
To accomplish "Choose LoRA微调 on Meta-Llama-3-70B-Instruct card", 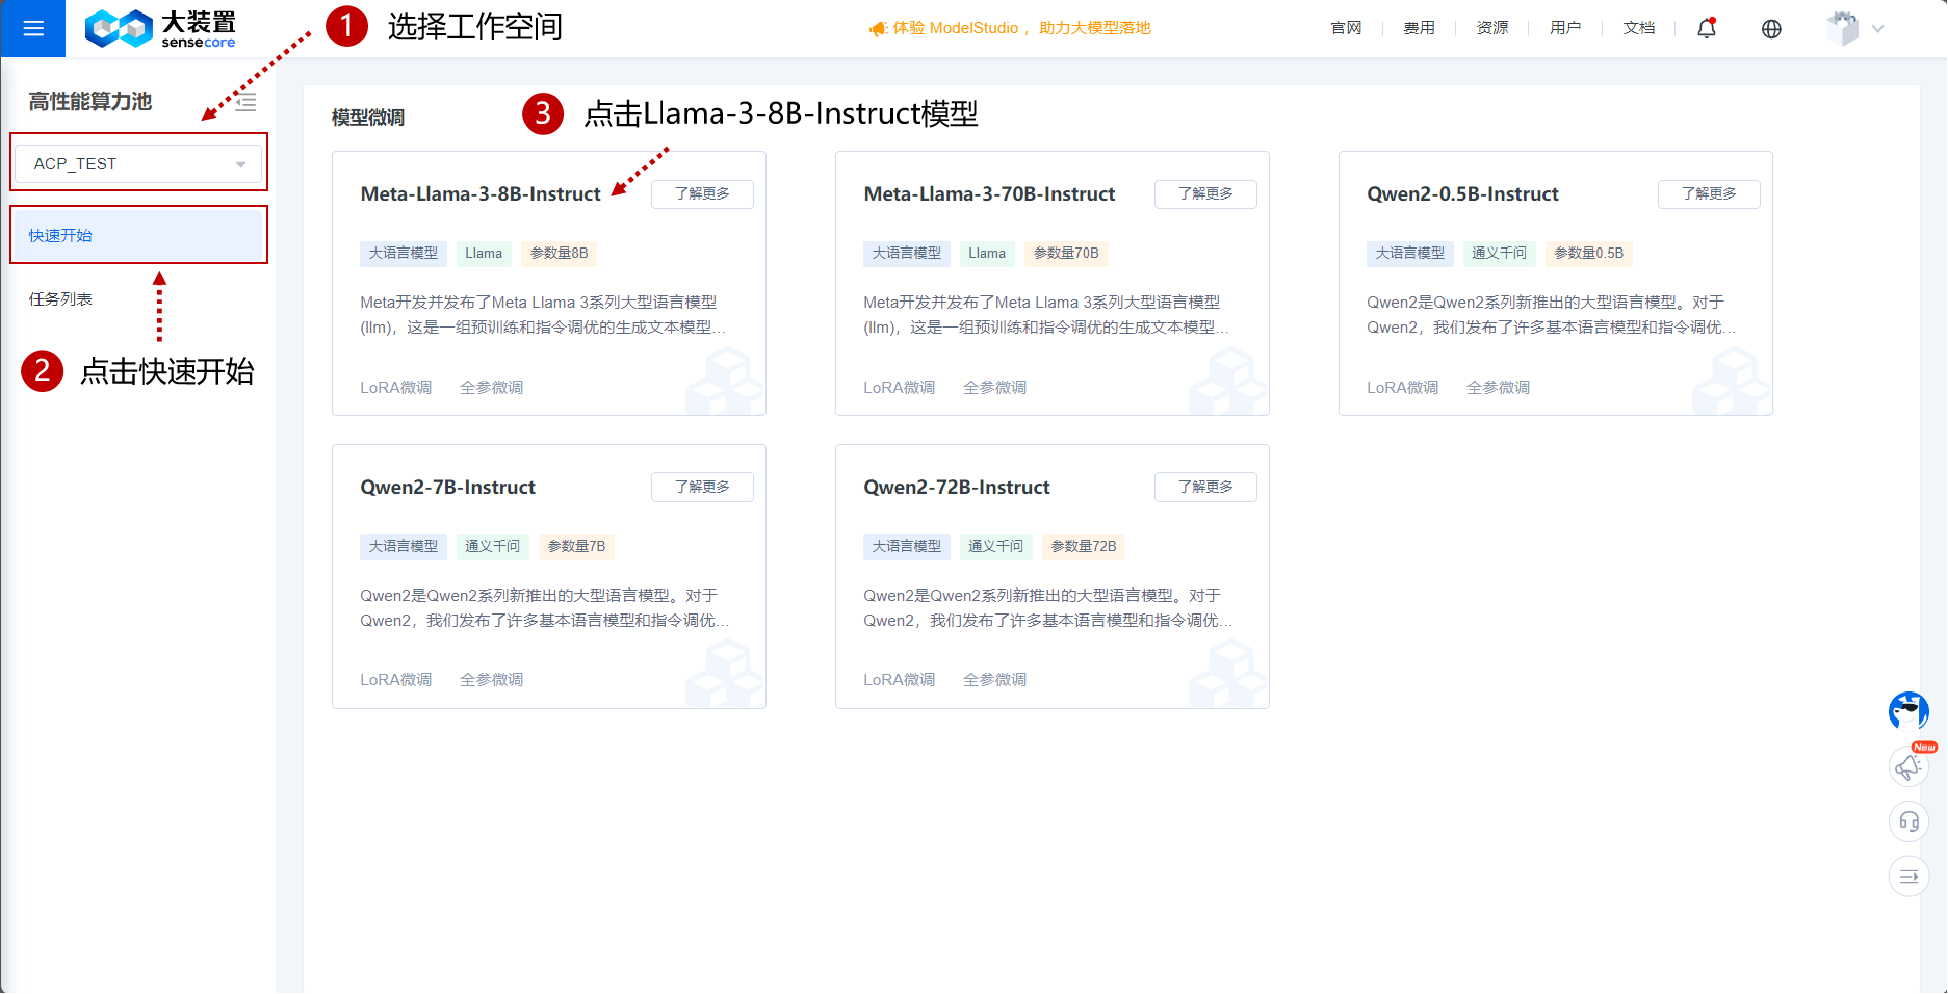I will [899, 388].
